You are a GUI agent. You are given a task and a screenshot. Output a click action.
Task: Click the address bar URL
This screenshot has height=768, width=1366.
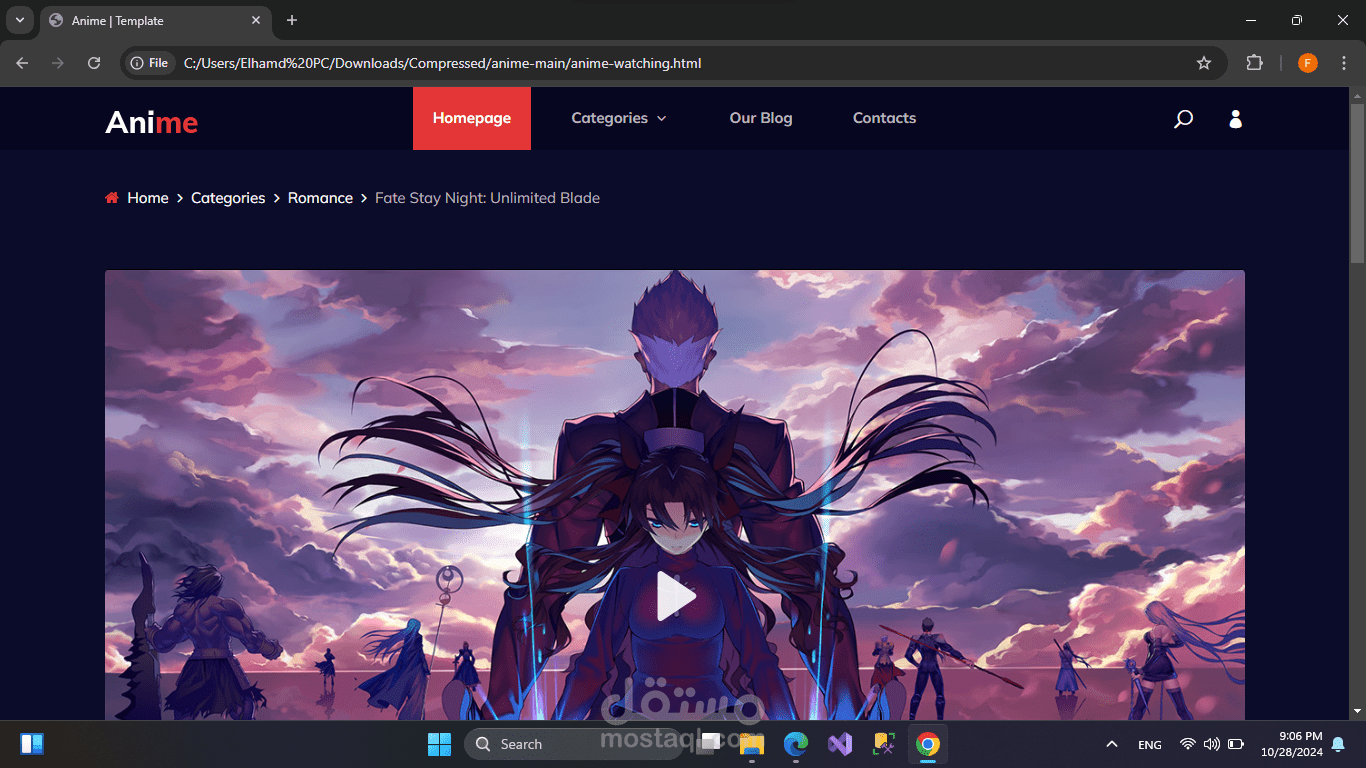(442, 63)
